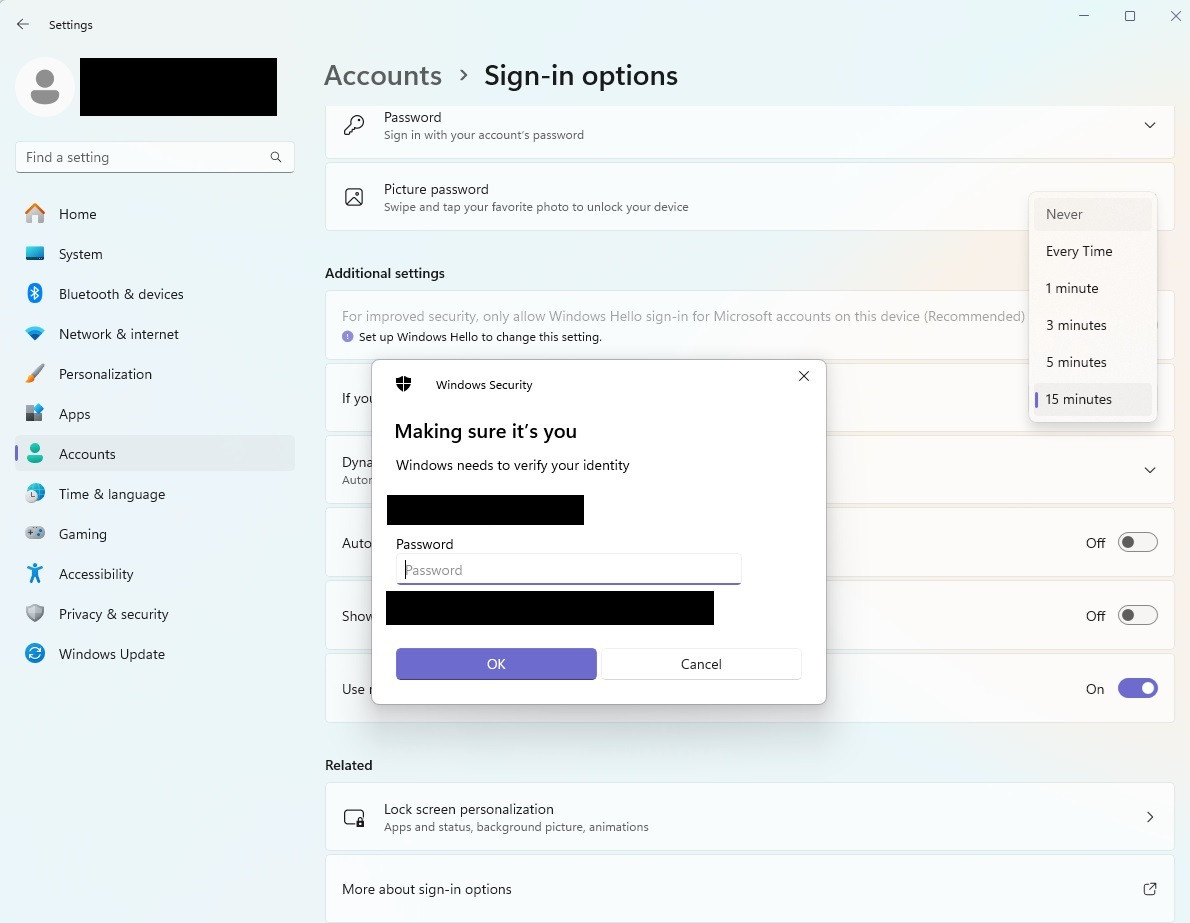Open Home in the settings sidebar
Image resolution: width=1190 pixels, height=923 pixels.
click(155, 214)
